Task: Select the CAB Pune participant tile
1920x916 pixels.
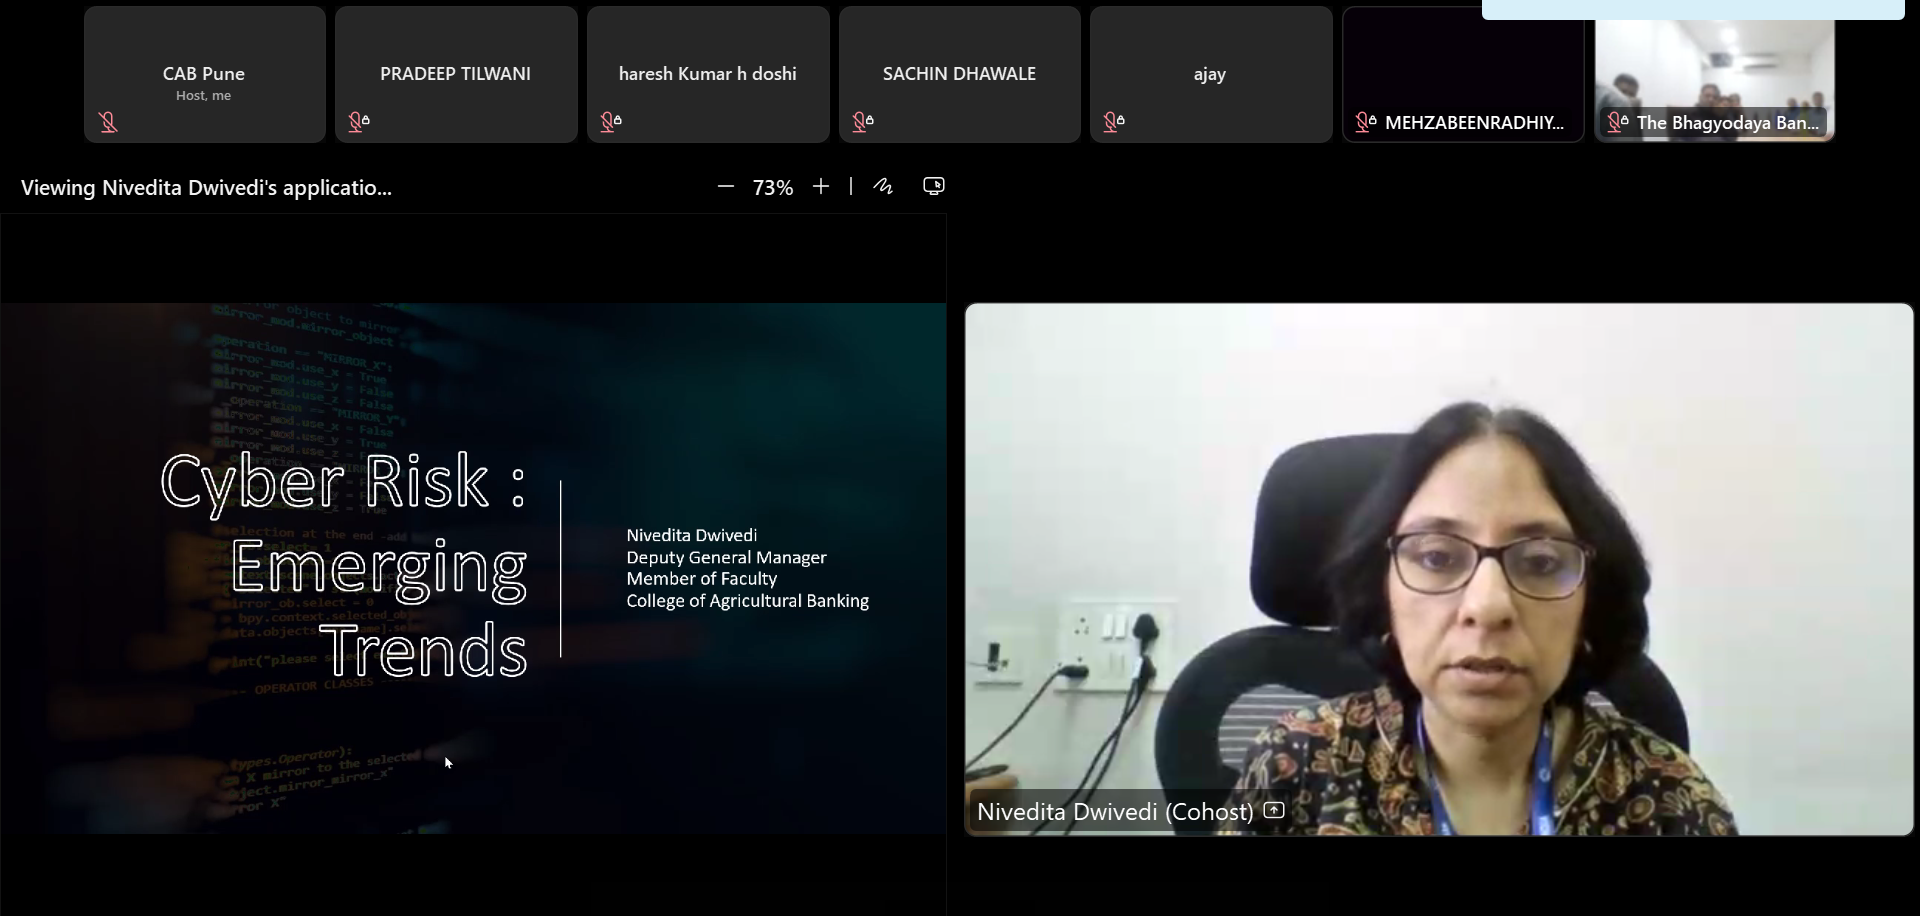Action: click(x=204, y=74)
